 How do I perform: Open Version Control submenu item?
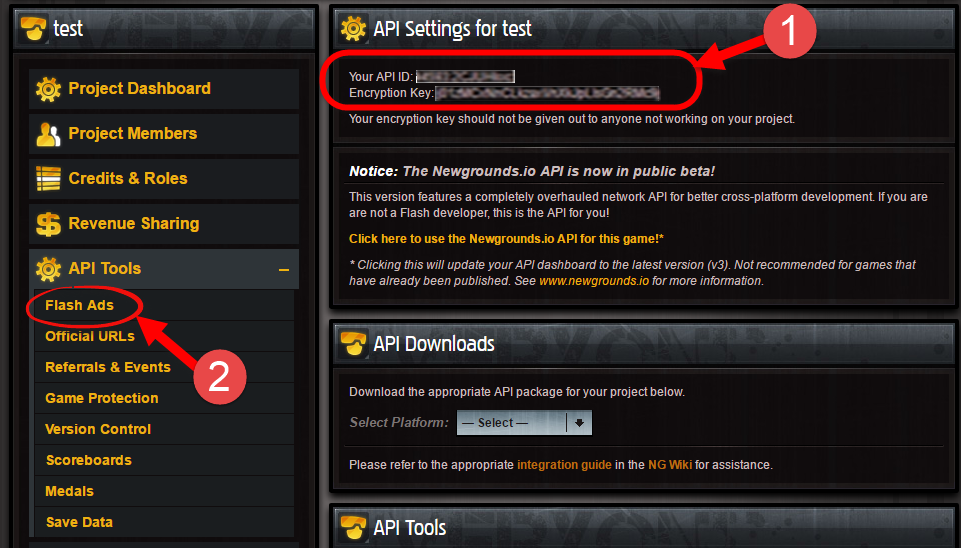164,429
